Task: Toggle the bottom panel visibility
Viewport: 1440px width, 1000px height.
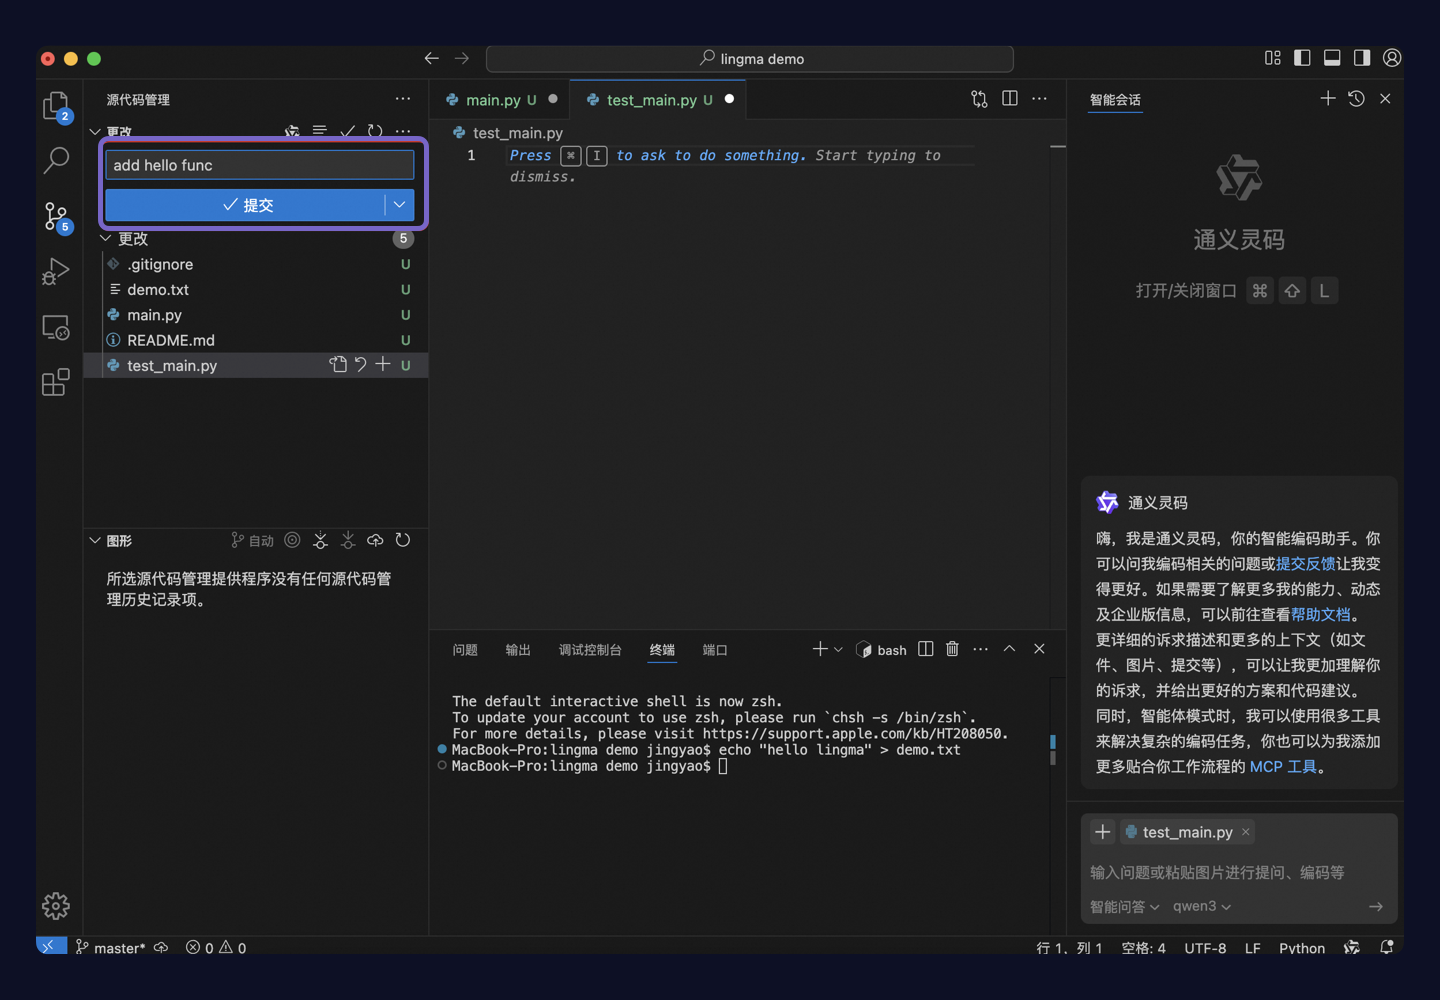Action: pos(1332,58)
